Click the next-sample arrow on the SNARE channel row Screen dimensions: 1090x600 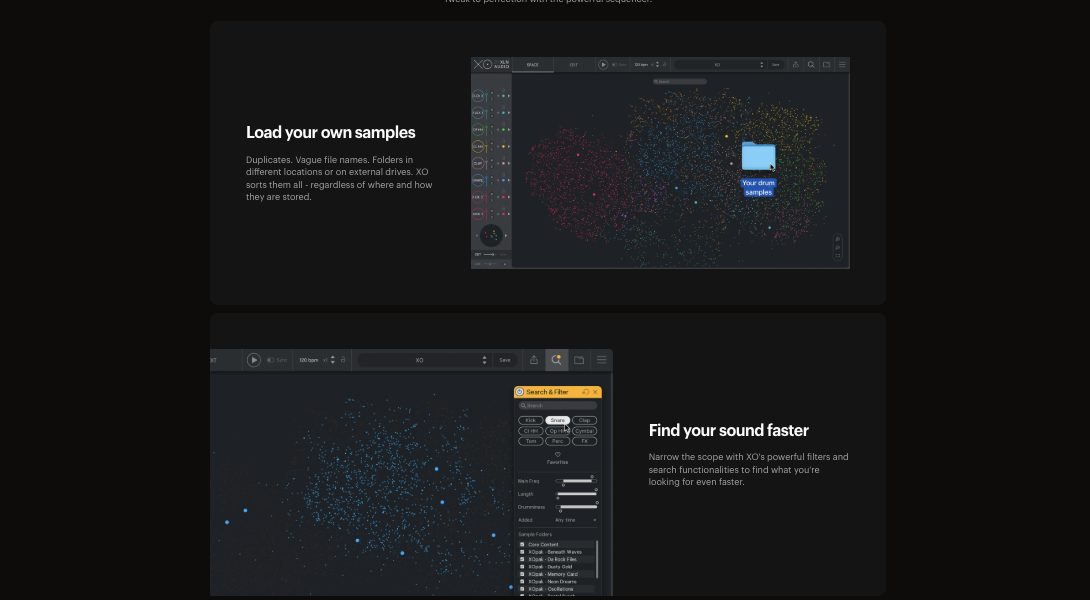[x=509, y=180]
